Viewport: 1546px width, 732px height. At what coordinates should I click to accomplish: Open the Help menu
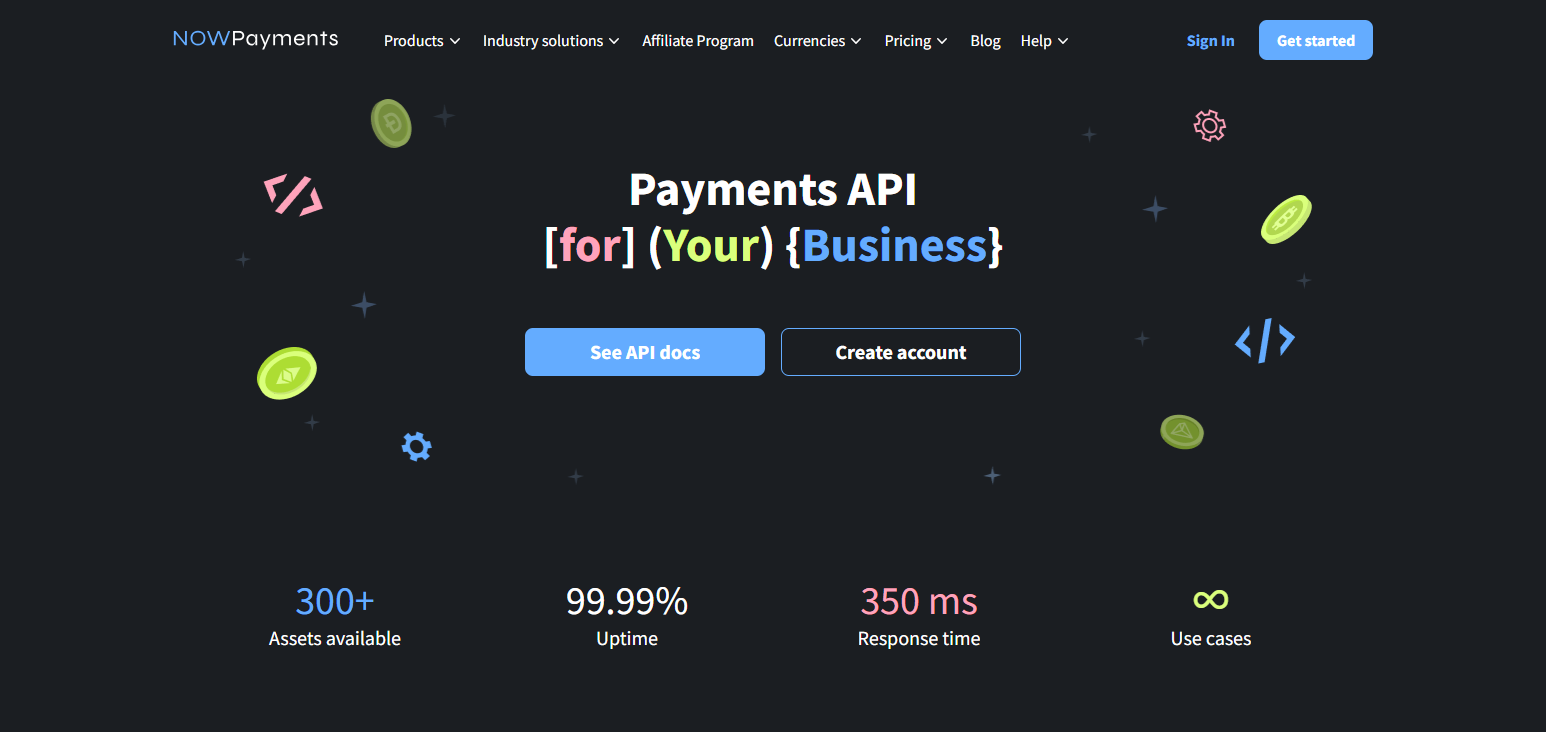coord(1045,41)
